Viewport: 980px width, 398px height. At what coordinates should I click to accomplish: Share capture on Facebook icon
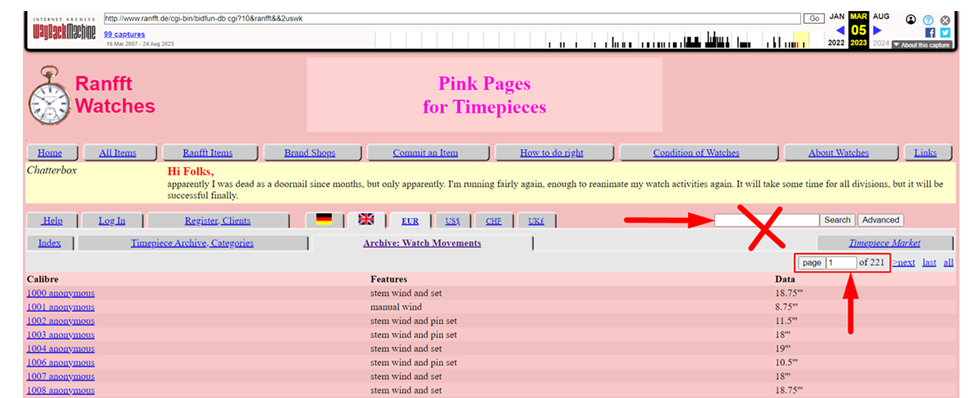pyautogui.click(x=930, y=32)
